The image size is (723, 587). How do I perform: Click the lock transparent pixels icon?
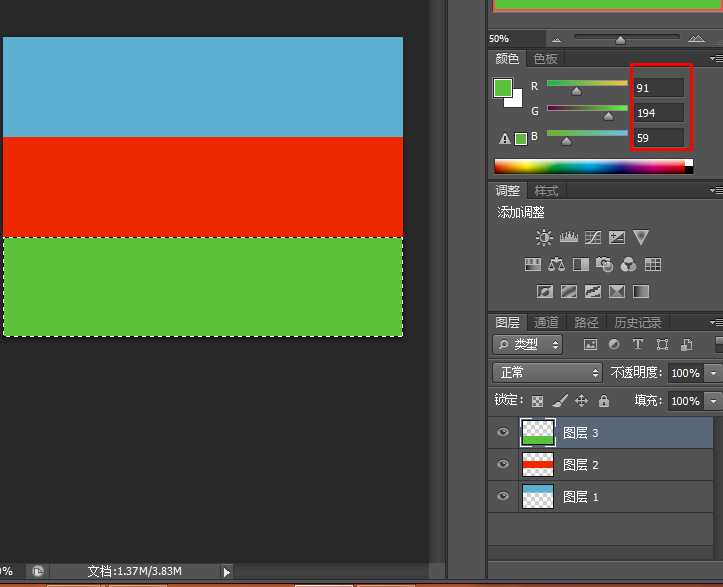click(538, 401)
